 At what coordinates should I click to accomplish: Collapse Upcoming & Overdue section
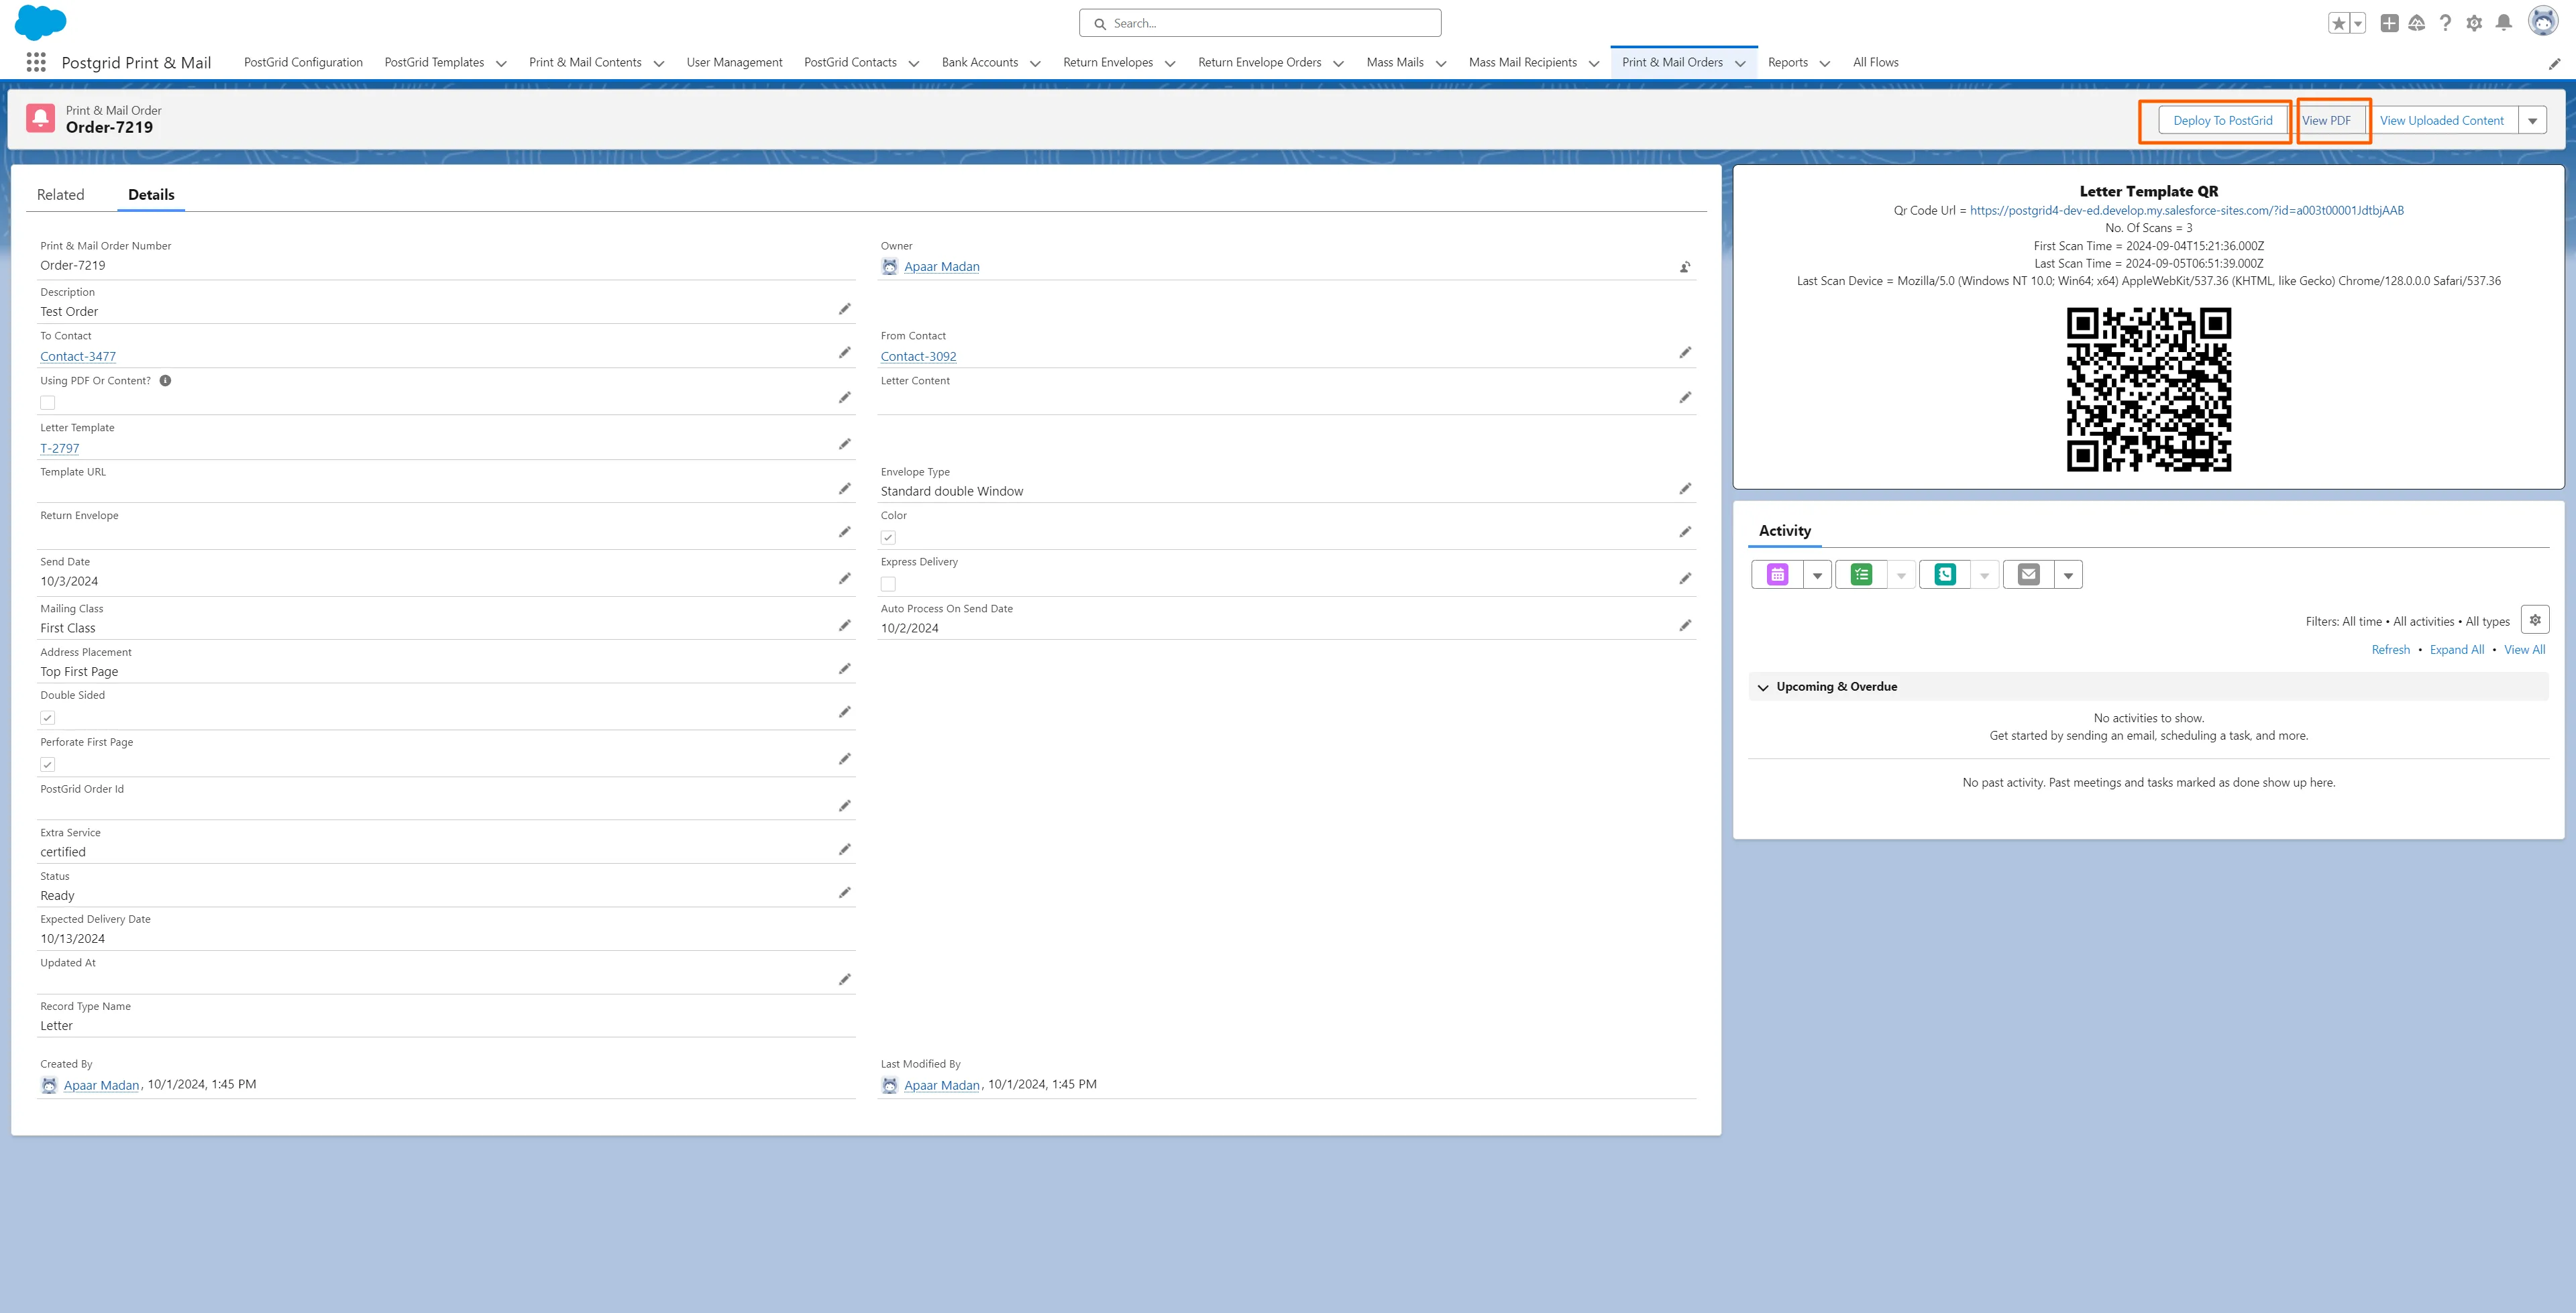(1763, 687)
